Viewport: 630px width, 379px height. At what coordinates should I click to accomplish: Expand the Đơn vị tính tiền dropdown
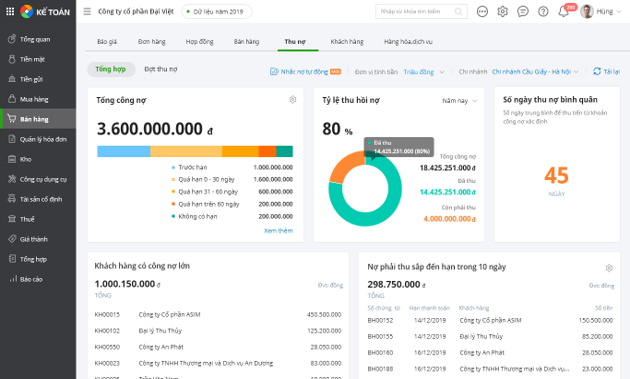(424, 72)
